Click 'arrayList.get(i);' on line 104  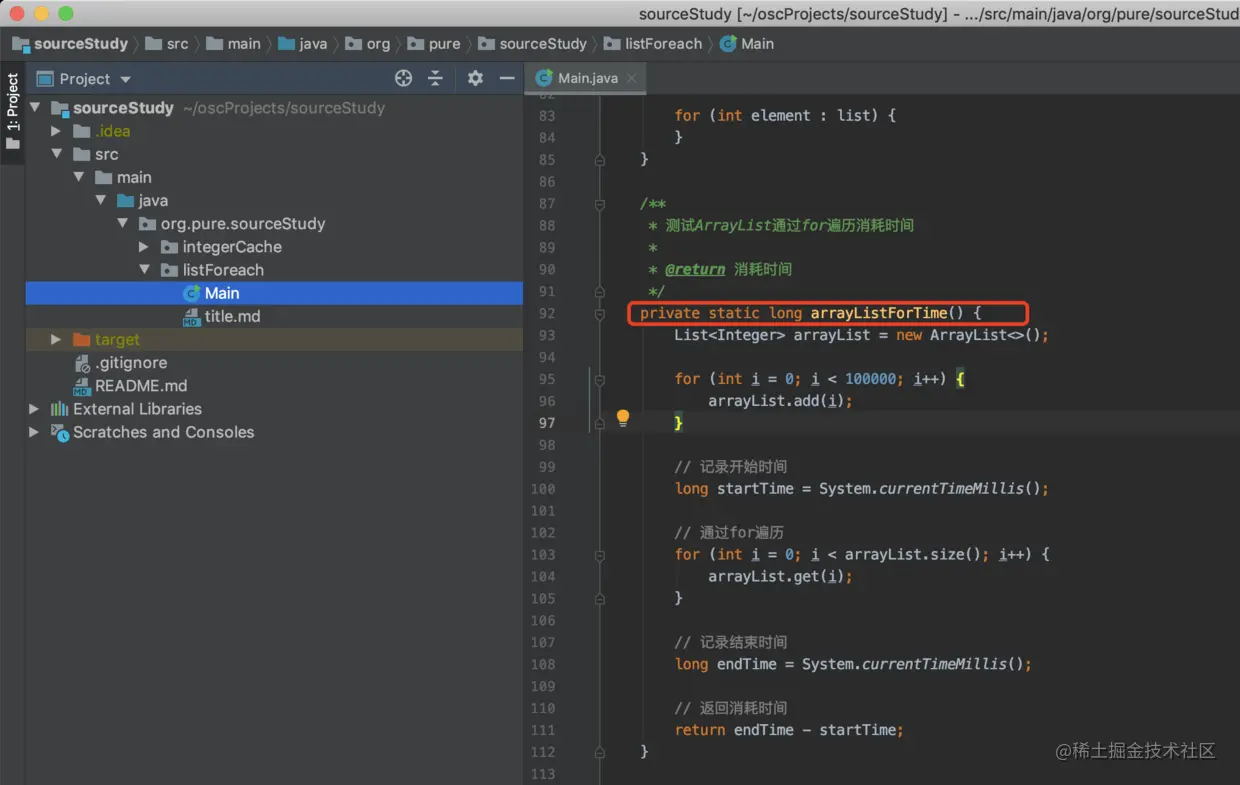tap(780, 576)
